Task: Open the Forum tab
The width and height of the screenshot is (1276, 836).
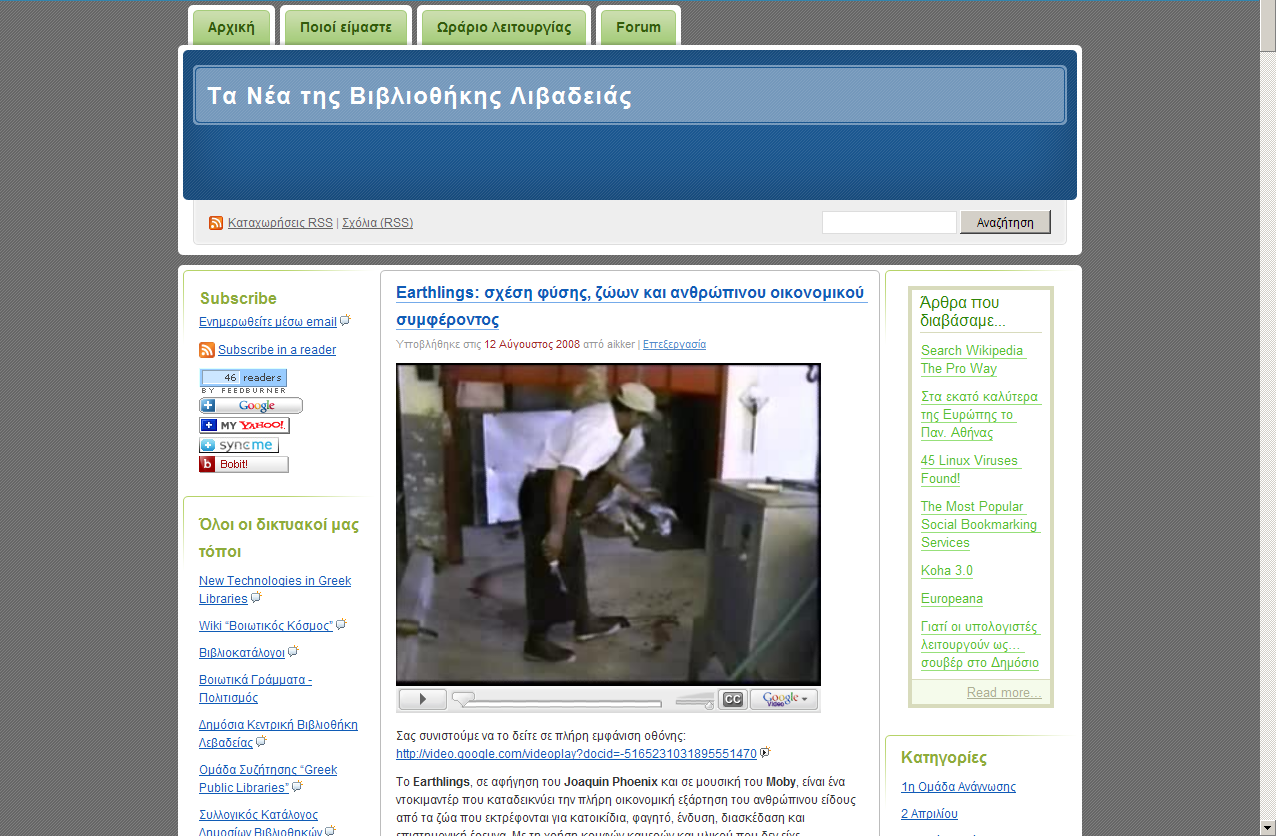Action: click(x=638, y=27)
